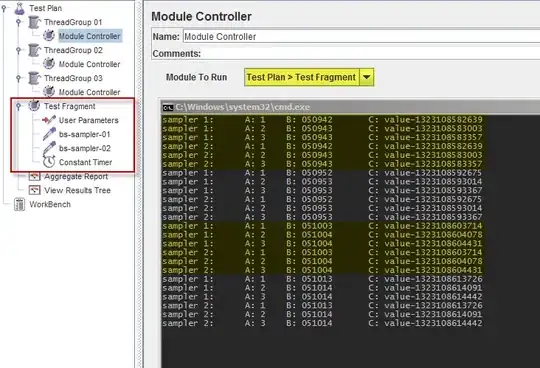Click console row sampler 1 with B: 051013
Screen dimensions: 540x368
[322, 278]
